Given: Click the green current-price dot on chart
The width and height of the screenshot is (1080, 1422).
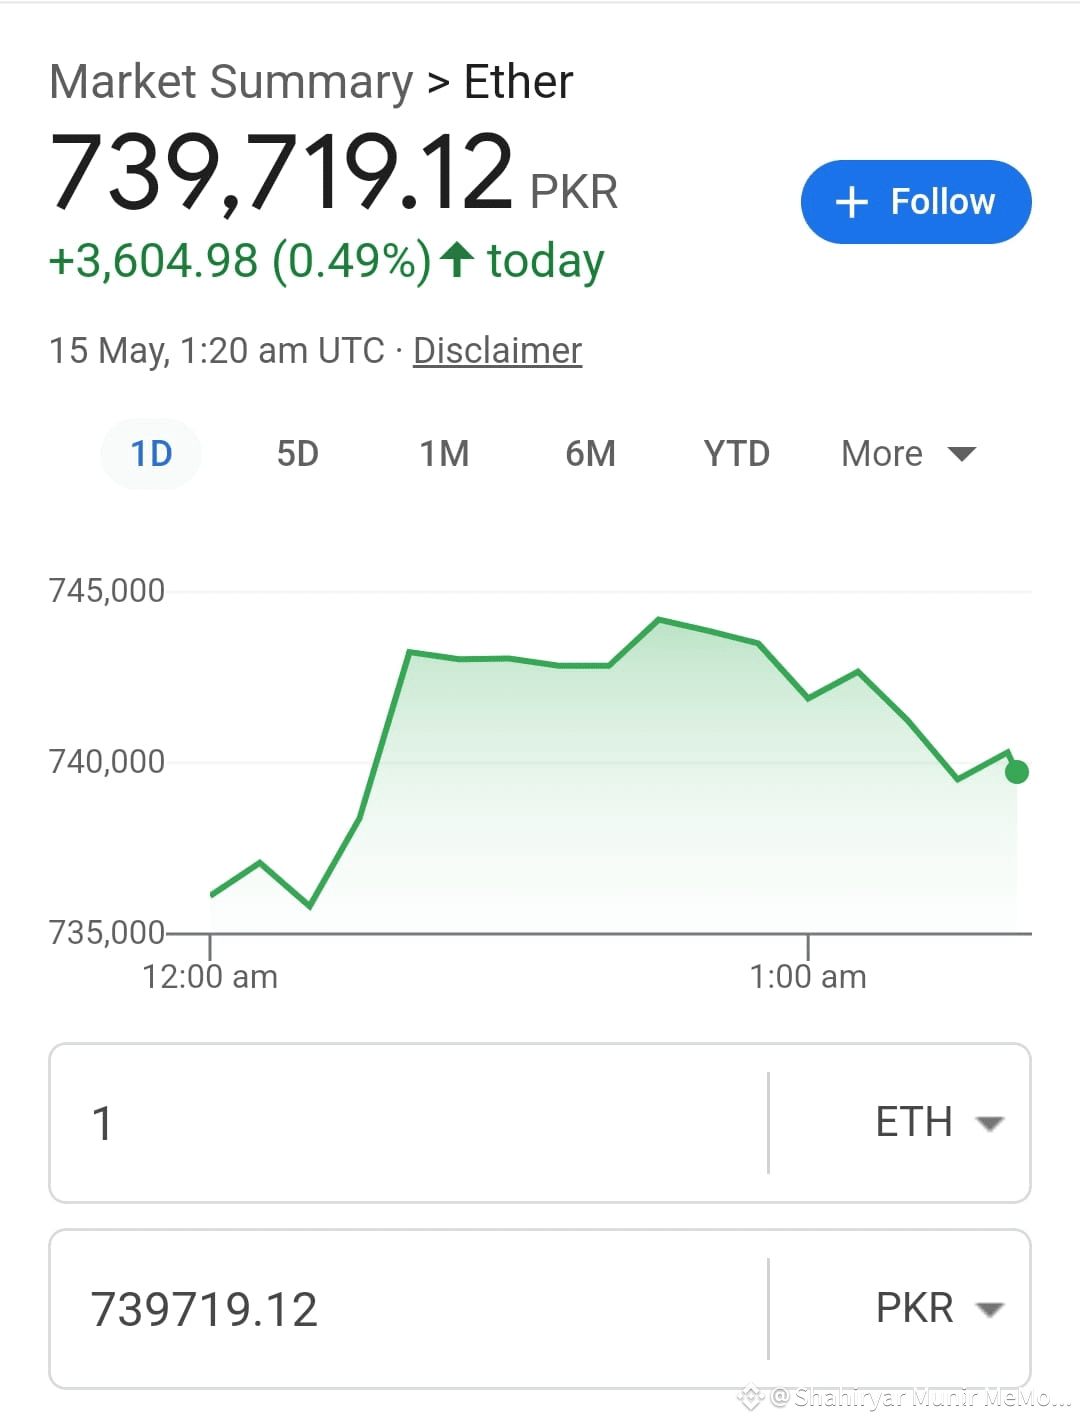Looking at the screenshot, I should pos(1017,772).
